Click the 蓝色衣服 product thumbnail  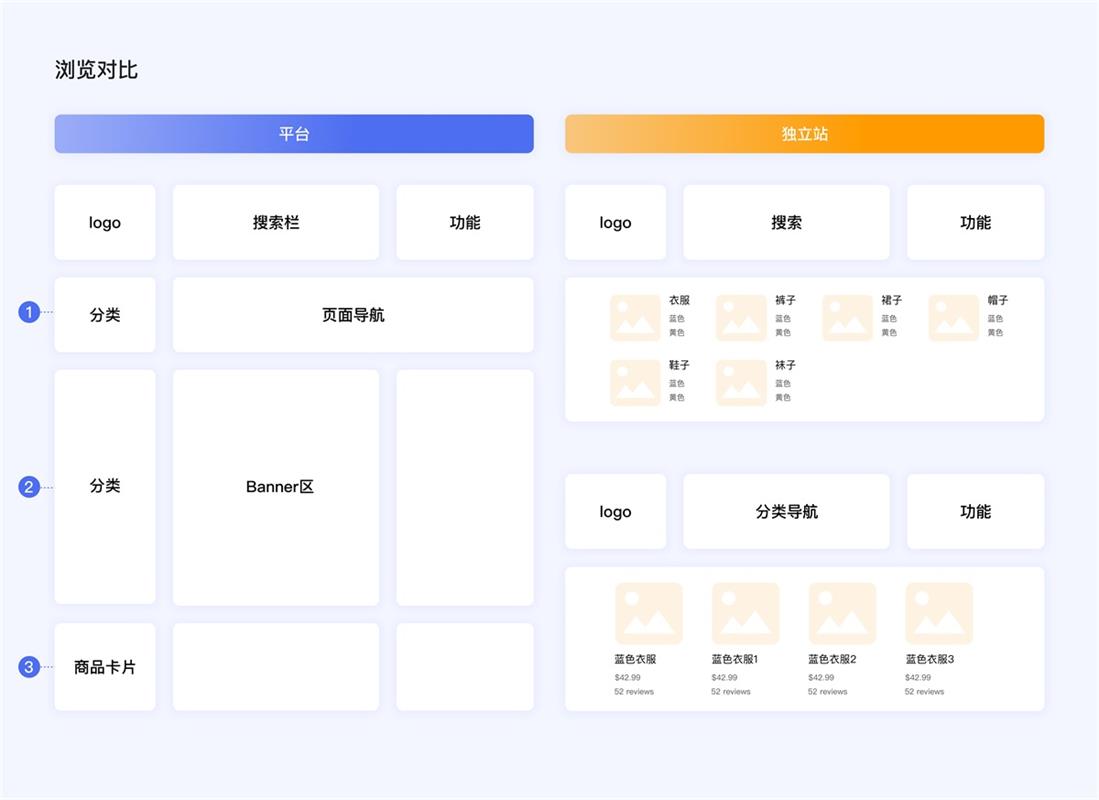pos(648,614)
